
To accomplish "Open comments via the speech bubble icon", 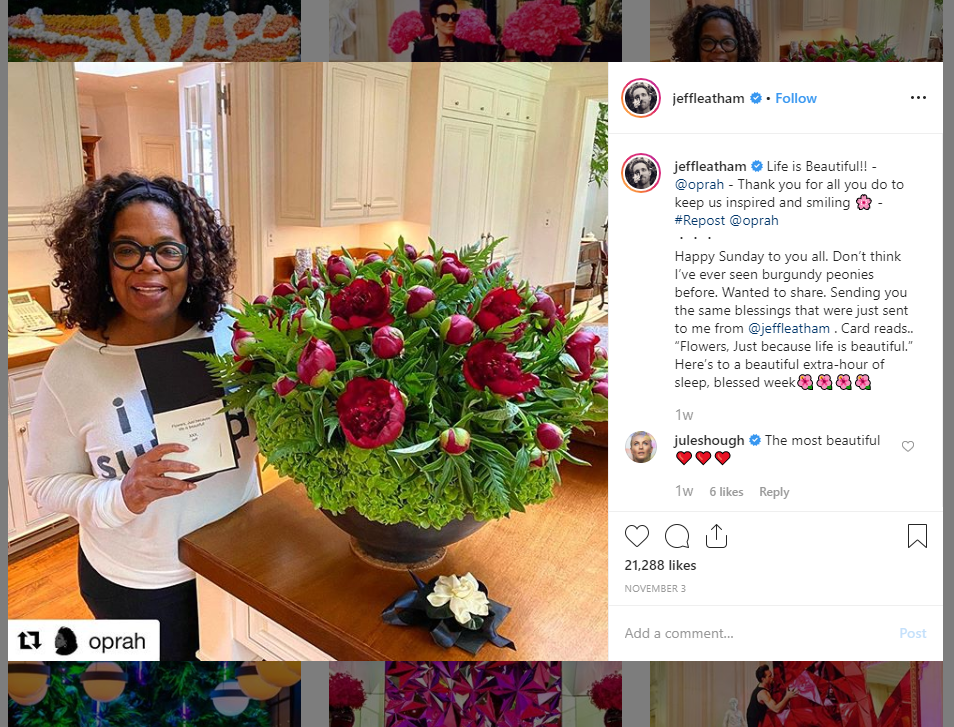I will 677,536.
